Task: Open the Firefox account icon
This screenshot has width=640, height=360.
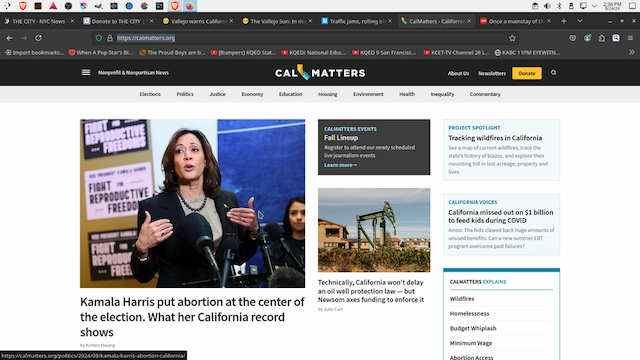Action: (x=587, y=38)
